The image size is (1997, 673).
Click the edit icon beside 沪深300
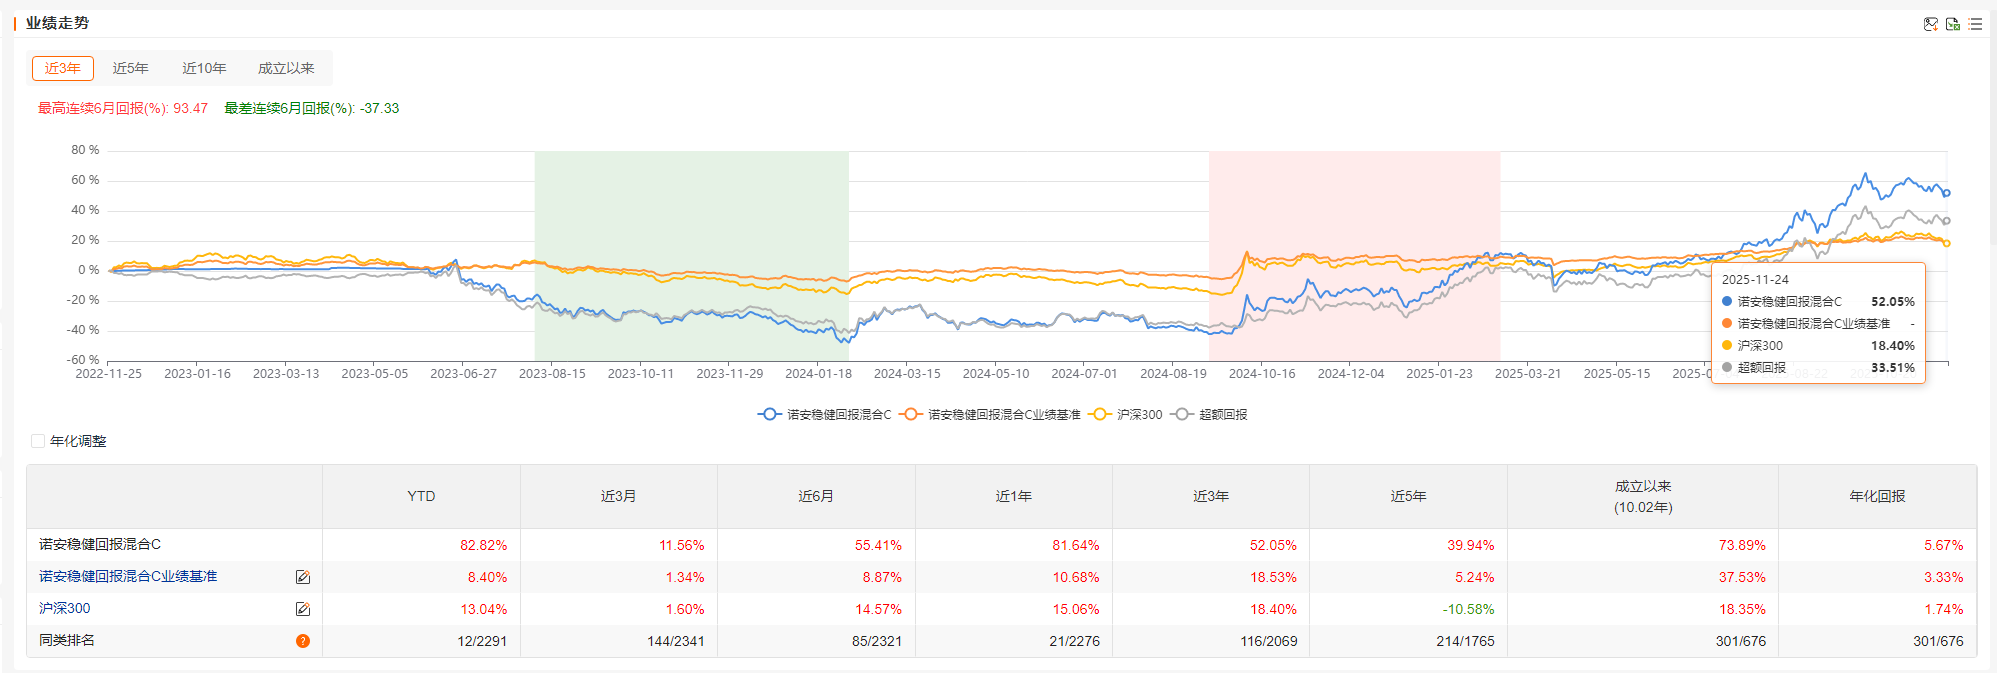(303, 609)
